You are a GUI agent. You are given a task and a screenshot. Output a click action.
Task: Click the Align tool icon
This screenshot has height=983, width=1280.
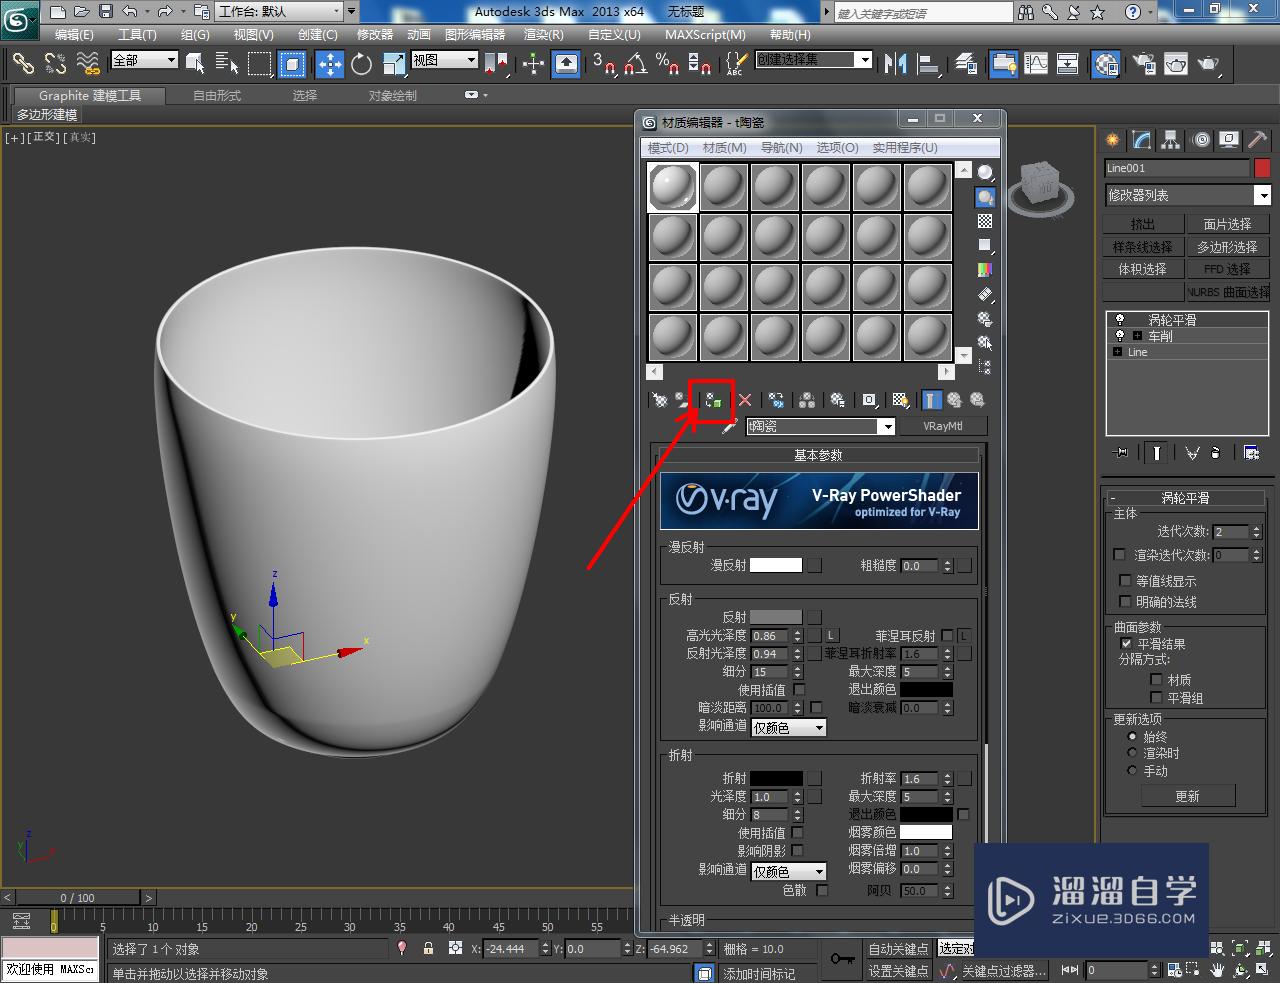(929, 64)
